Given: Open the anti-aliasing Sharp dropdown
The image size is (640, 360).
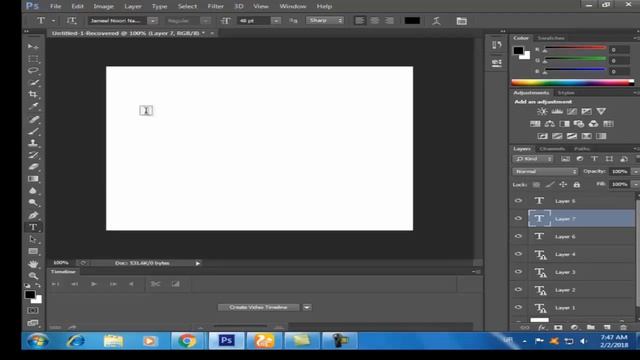Looking at the screenshot, I should point(325,20).
